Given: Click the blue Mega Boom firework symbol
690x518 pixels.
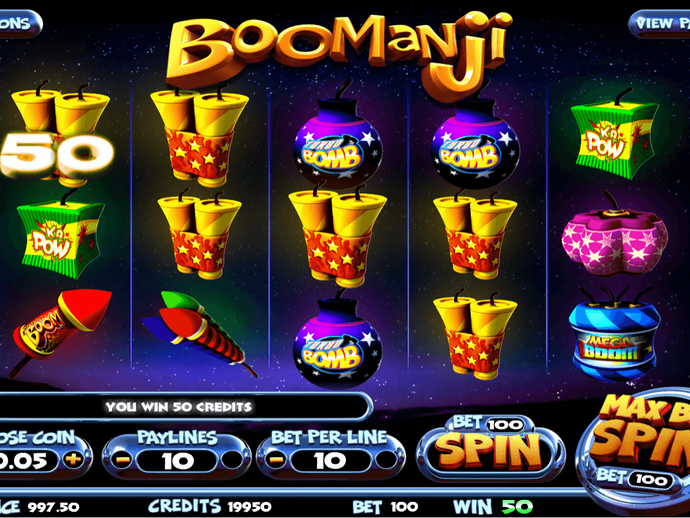Looking at the screenshot, I should 615,334.
